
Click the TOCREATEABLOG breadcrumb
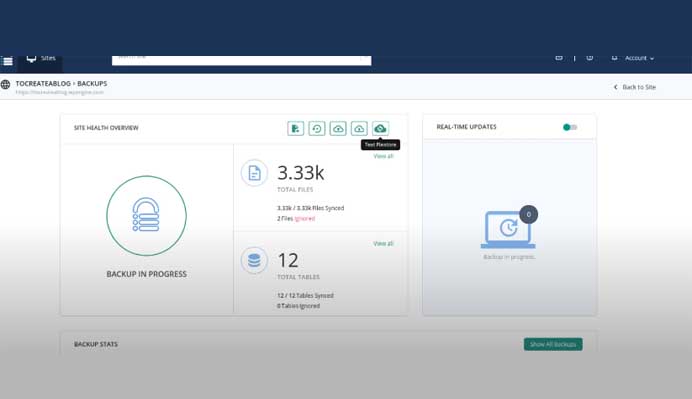click(43, 83)
